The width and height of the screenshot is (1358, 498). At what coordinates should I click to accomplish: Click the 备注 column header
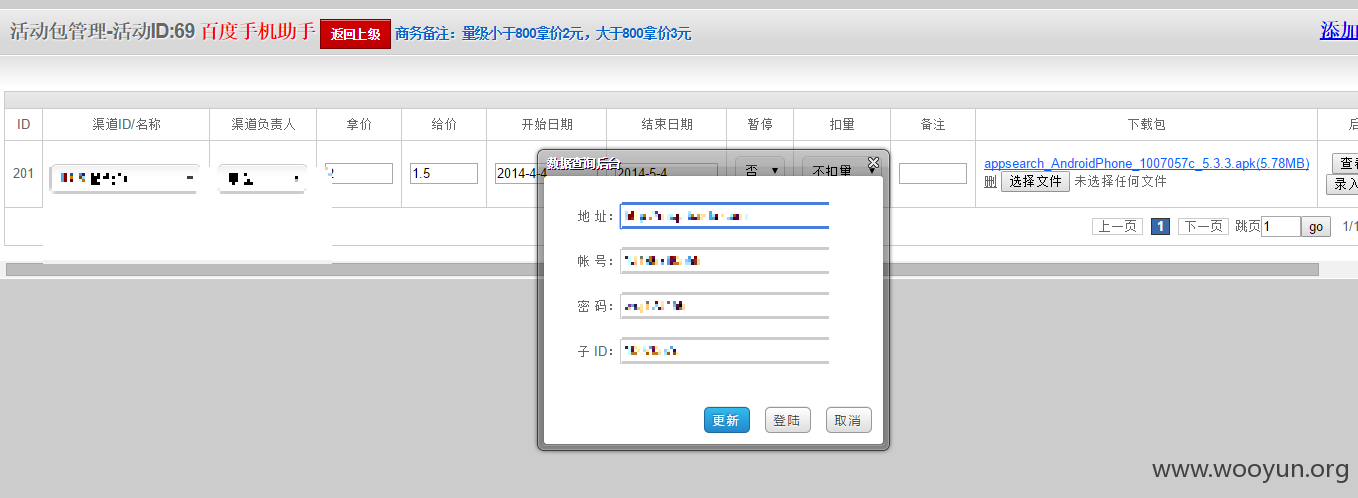[x=933, y=125]
